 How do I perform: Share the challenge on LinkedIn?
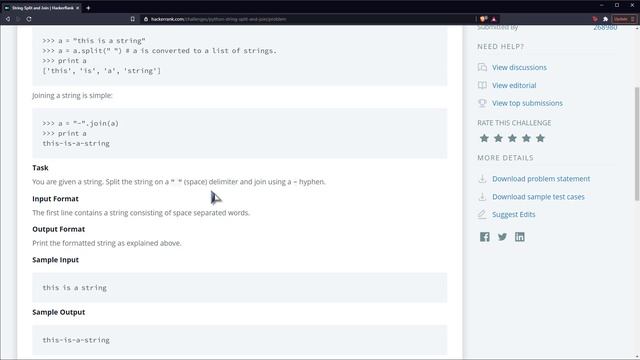[520, 237]
